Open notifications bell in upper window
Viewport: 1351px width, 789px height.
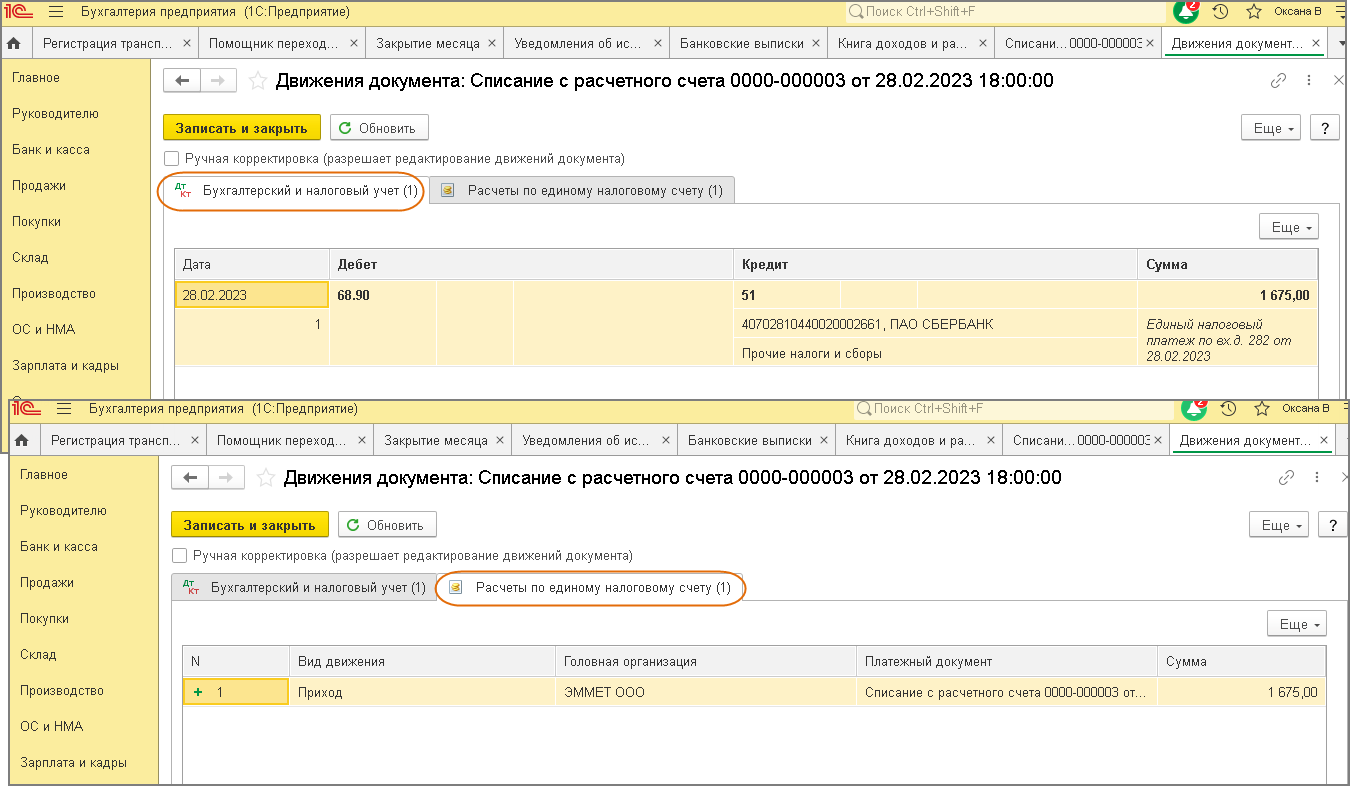click(x=1186, y=12)
